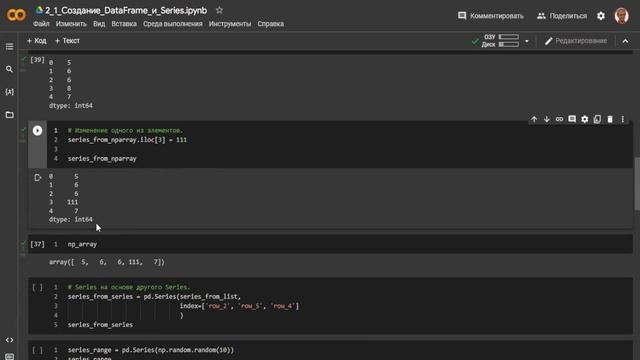
Task: Open the Справка menu
Action: 270,24
